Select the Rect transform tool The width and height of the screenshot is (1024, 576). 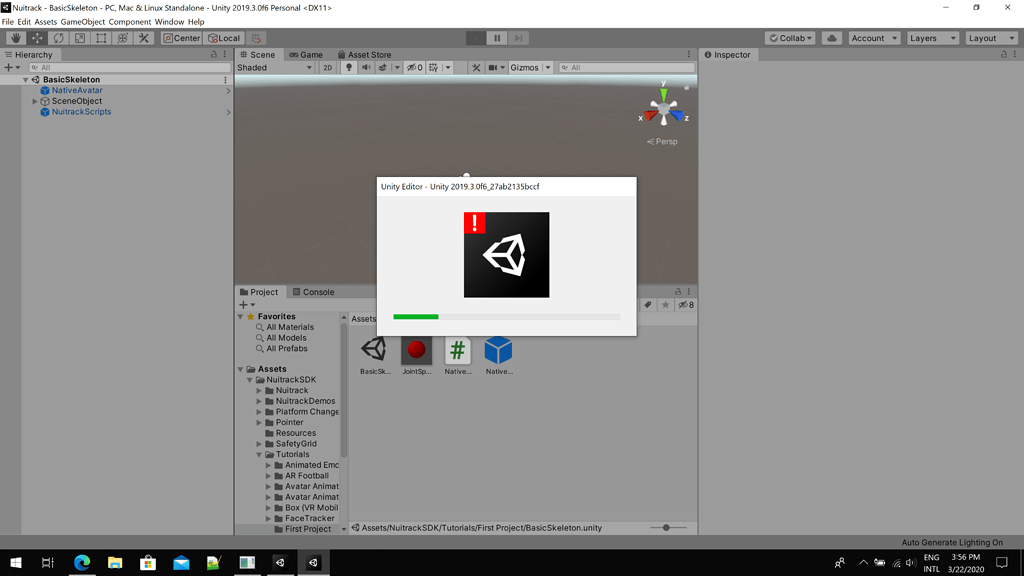coord(101,38)
